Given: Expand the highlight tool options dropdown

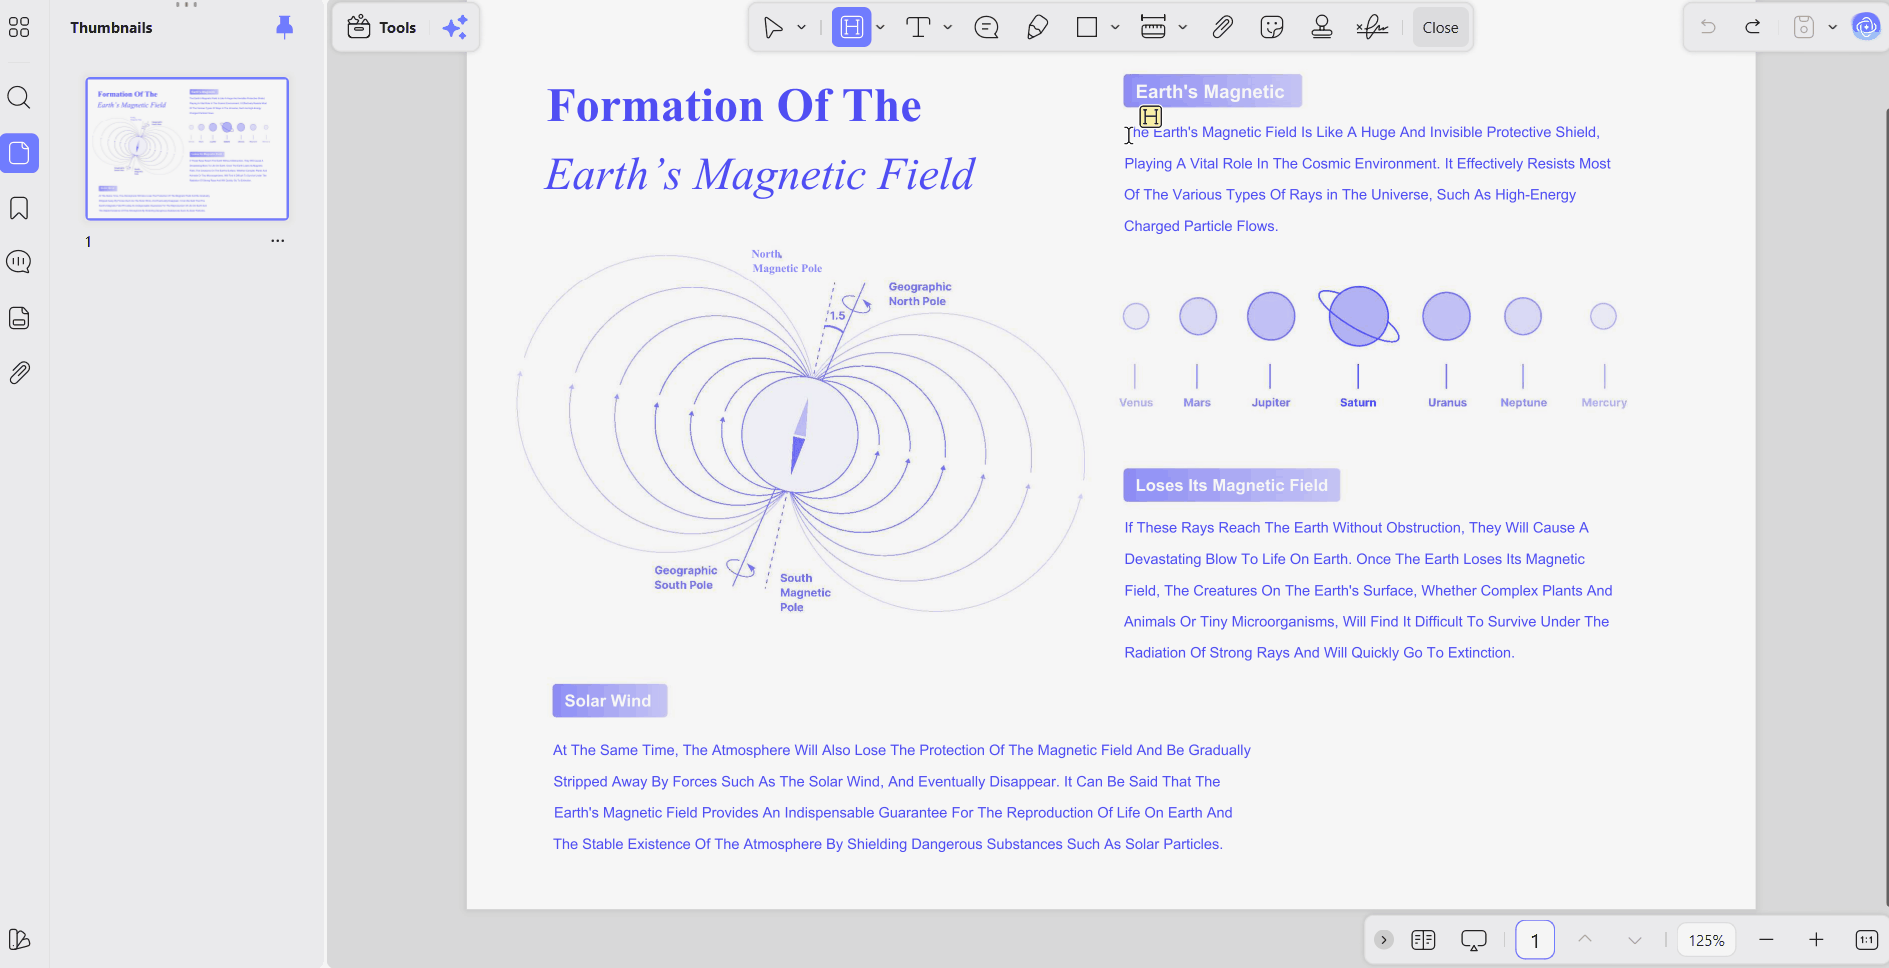Looking at the screenshot, I should coord(880,28).
